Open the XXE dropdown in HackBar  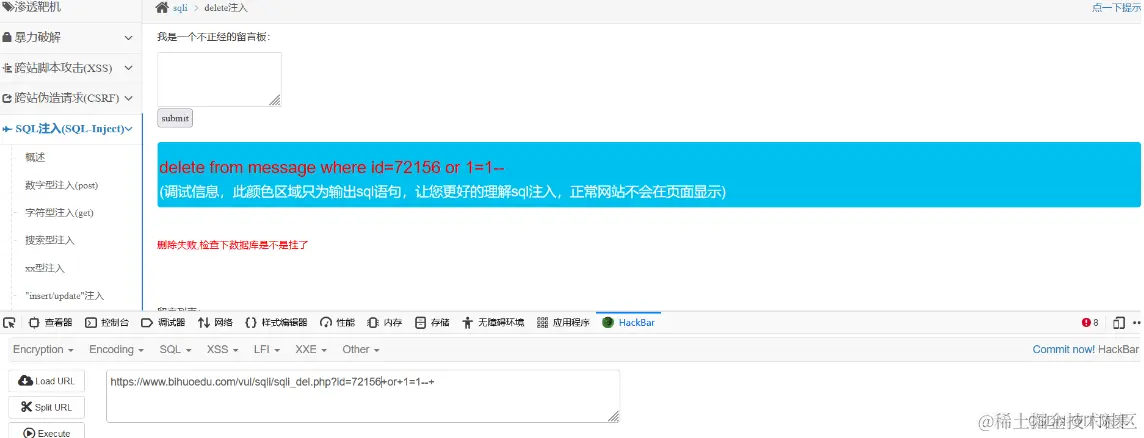tap(312, 350)
